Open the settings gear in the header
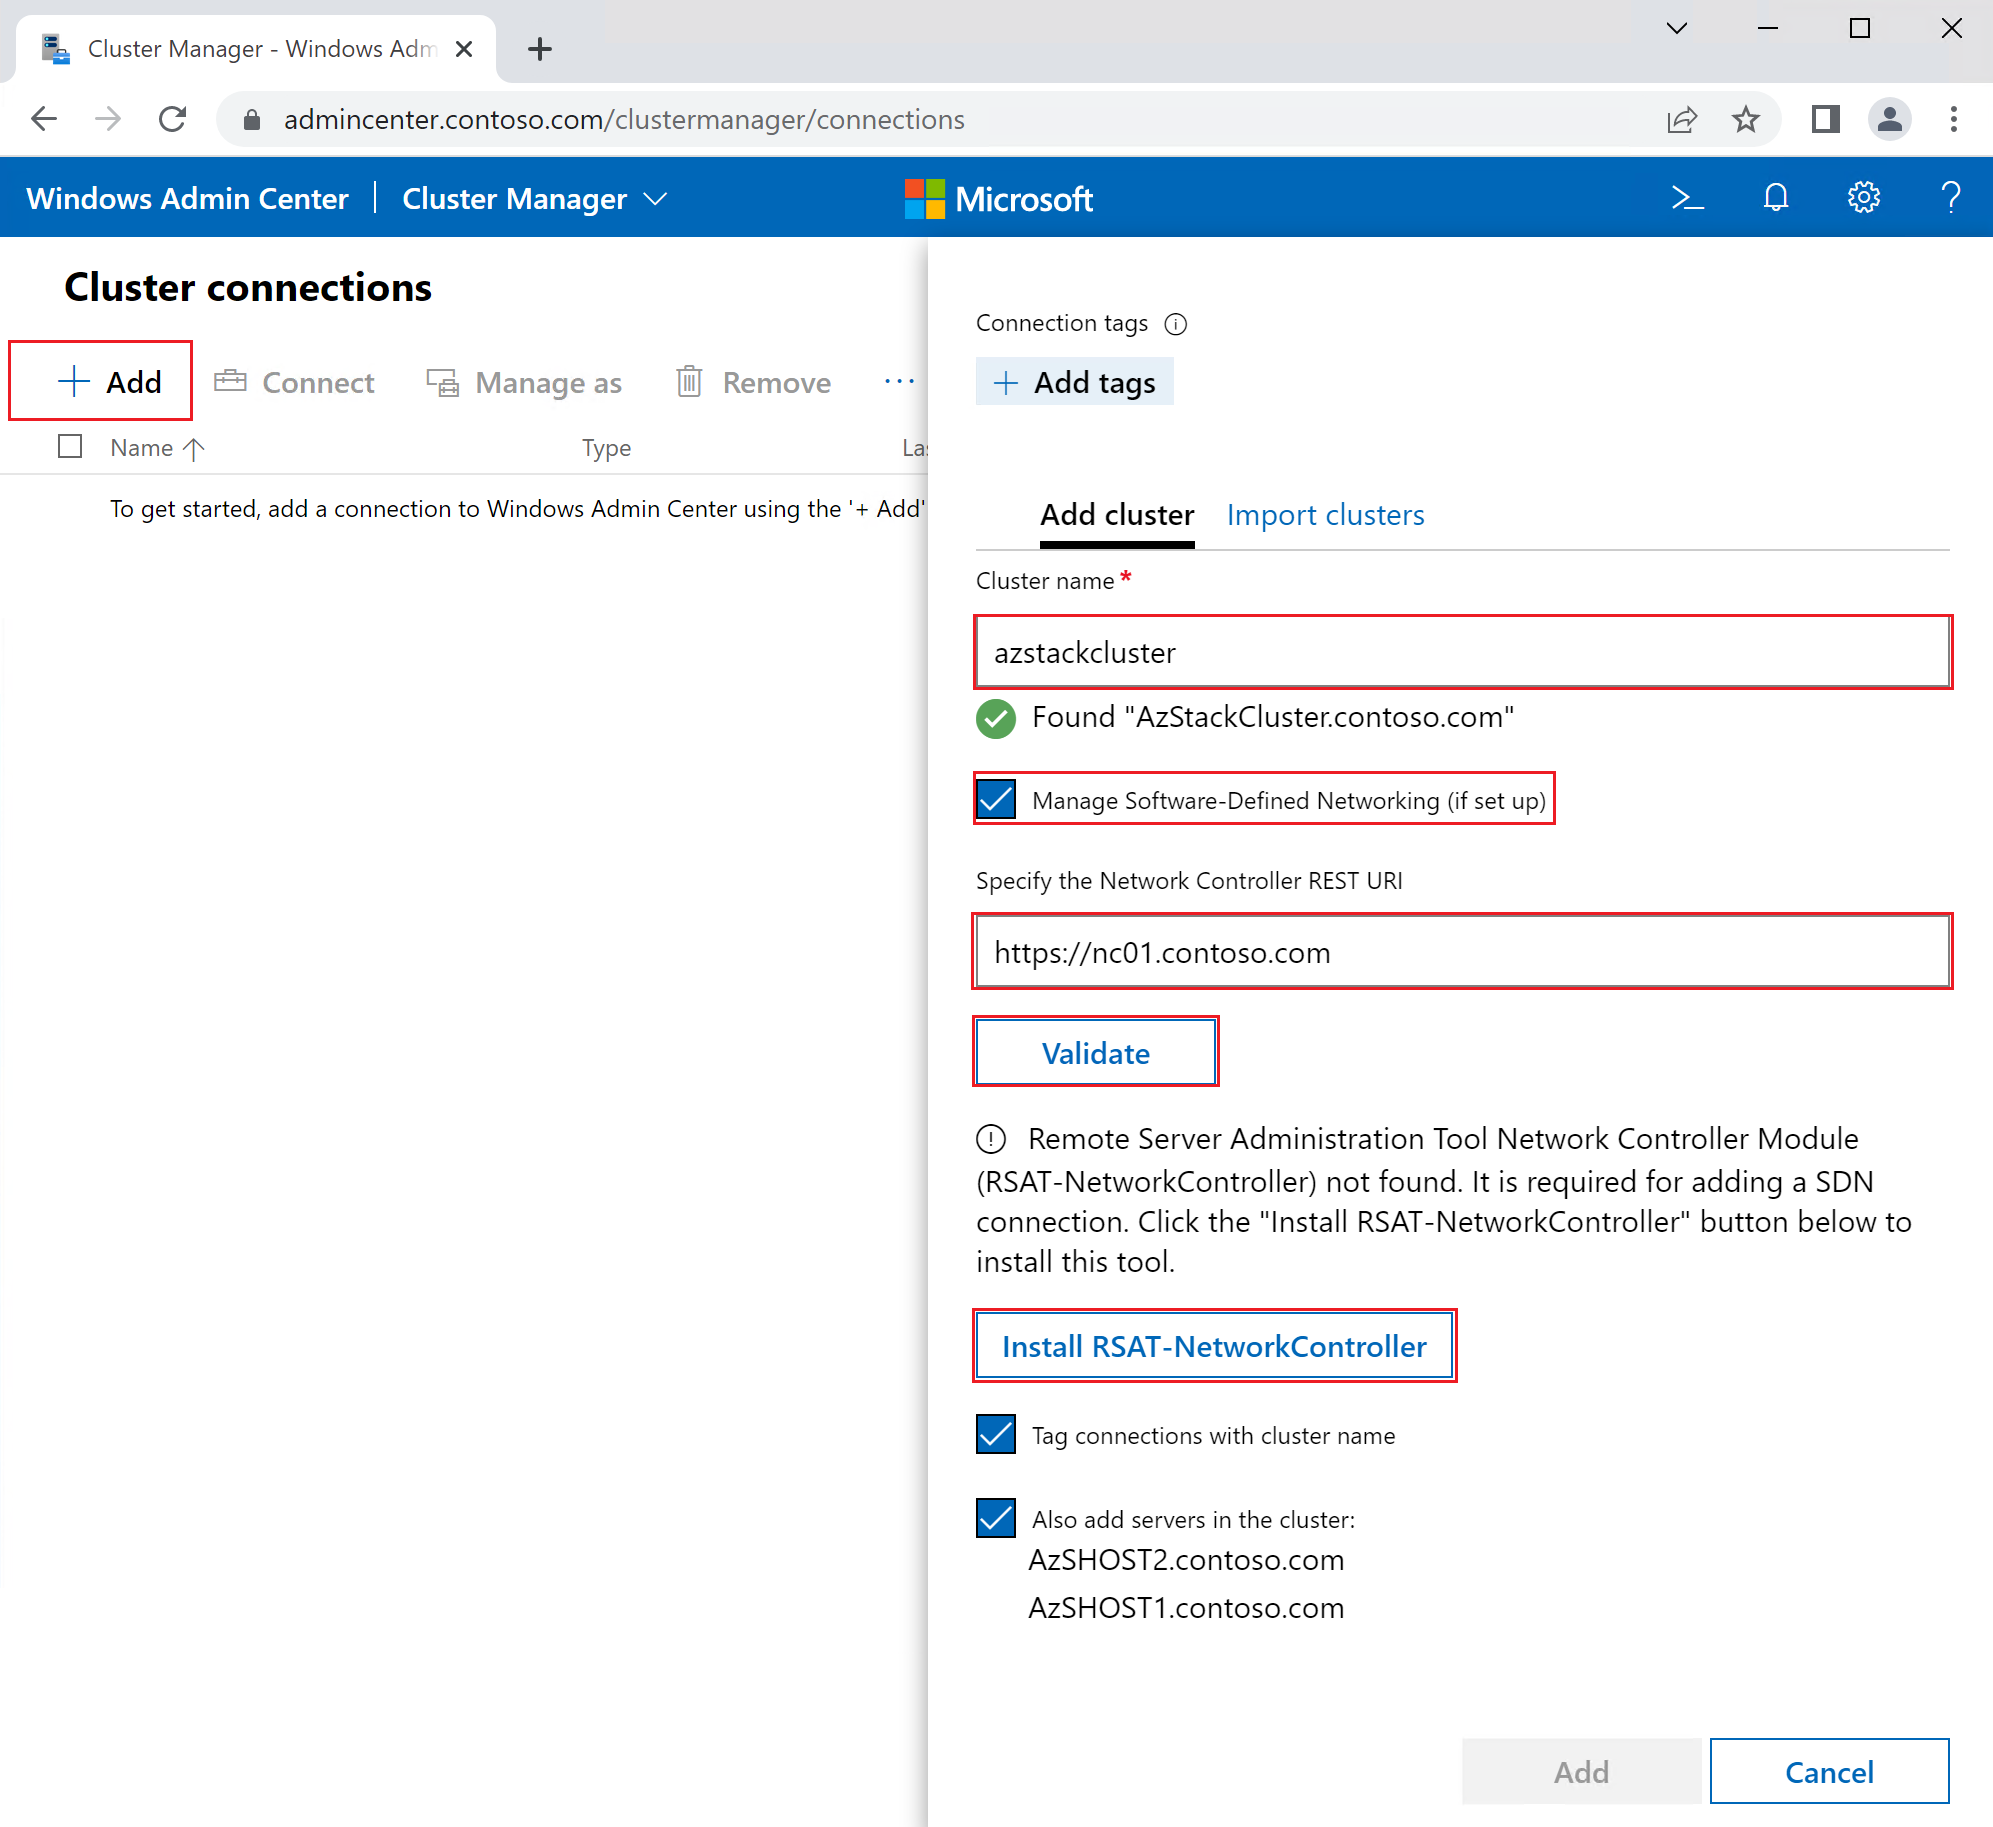 (1864, 198)
